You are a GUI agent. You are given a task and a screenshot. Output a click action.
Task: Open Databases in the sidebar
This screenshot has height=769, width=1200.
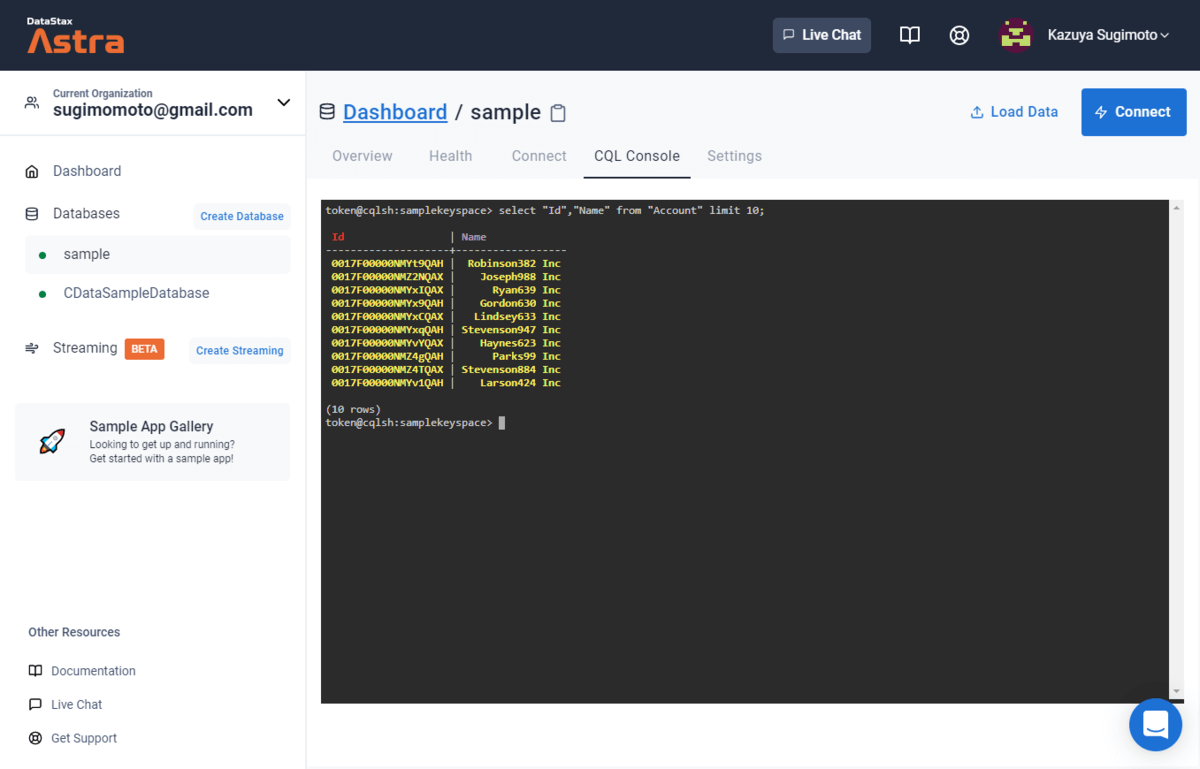[x=86, y=214]
